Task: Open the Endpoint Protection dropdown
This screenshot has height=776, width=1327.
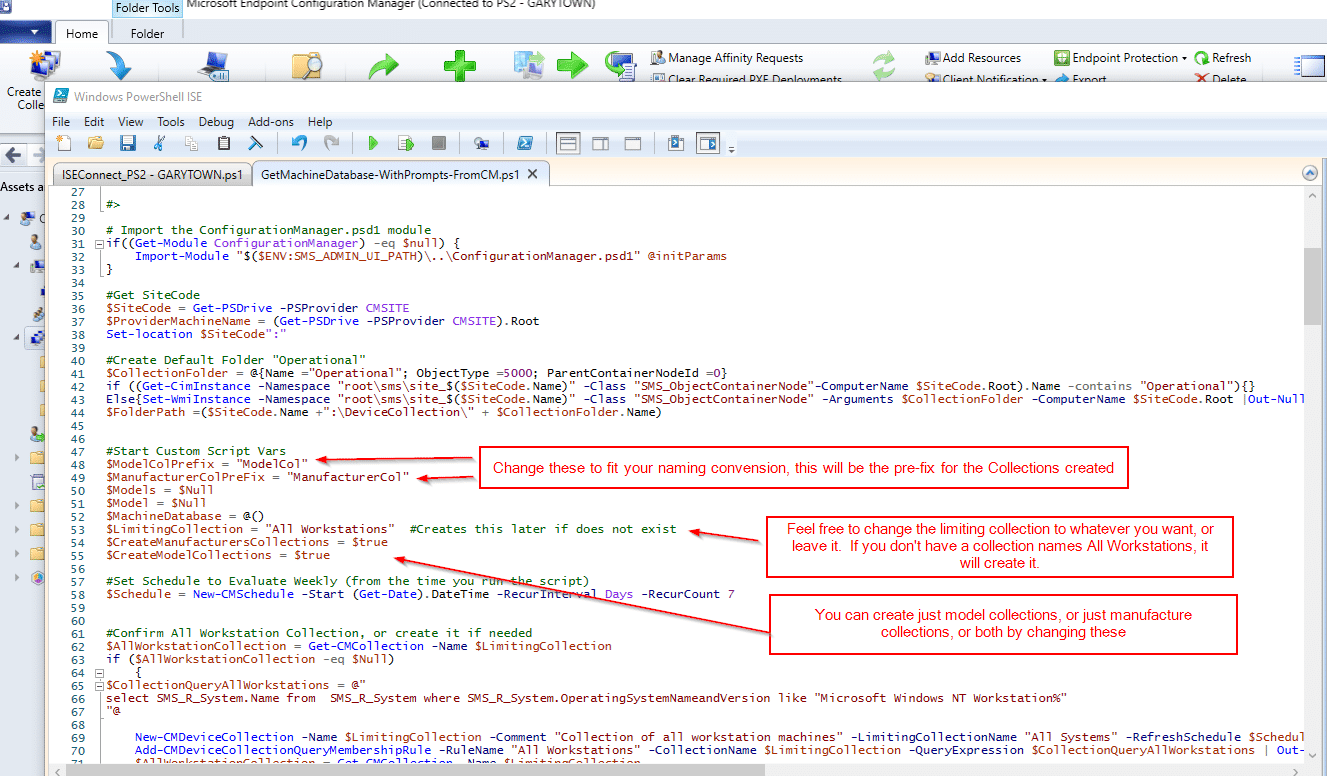Action: tap(1184, 58)
